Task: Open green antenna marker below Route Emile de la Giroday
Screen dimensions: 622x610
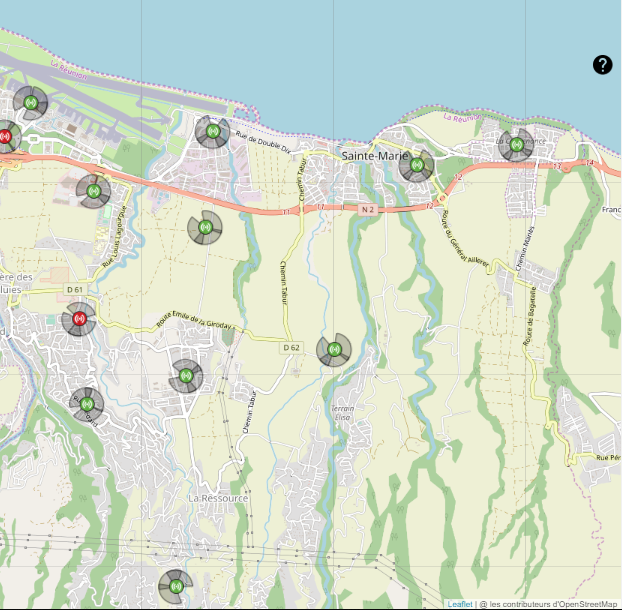Action: point(185,376)
